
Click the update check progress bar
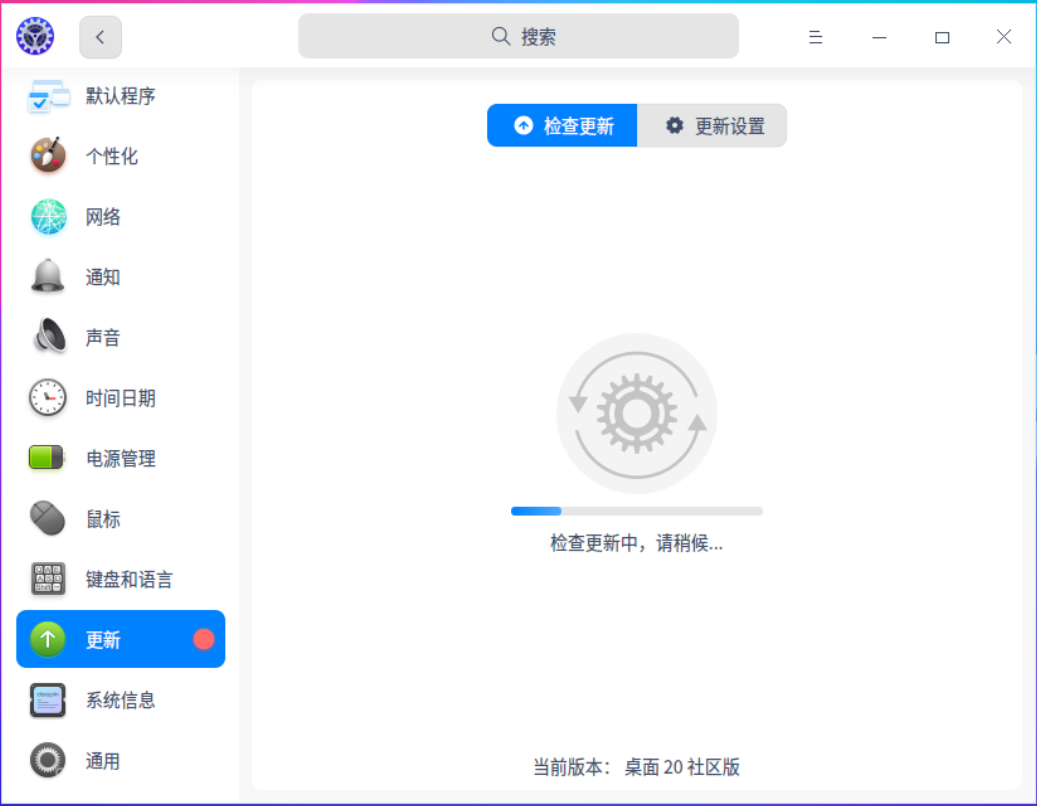pos(637,511)
